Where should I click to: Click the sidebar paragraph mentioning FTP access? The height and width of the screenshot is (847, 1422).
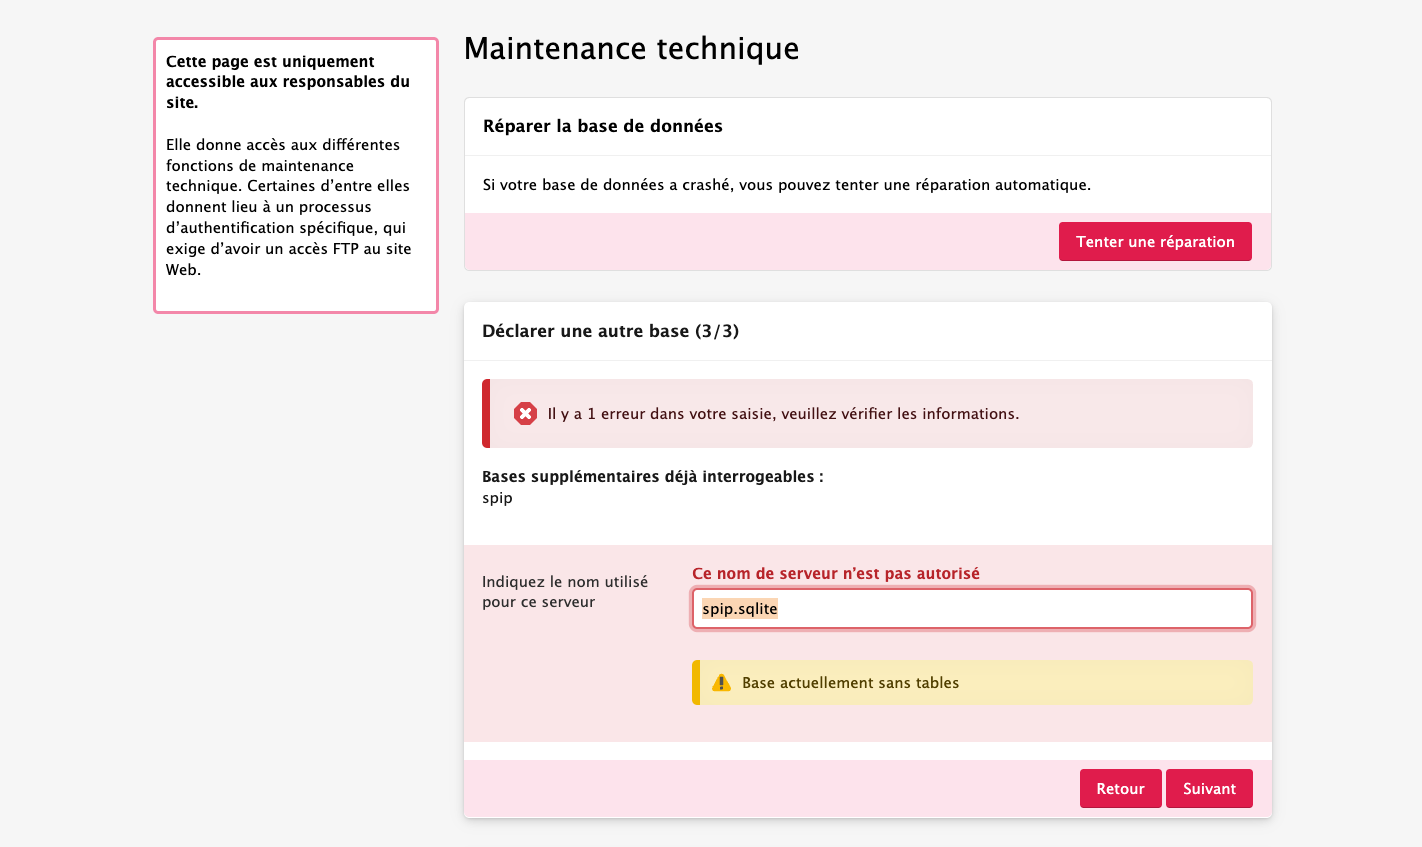(289, 207)
